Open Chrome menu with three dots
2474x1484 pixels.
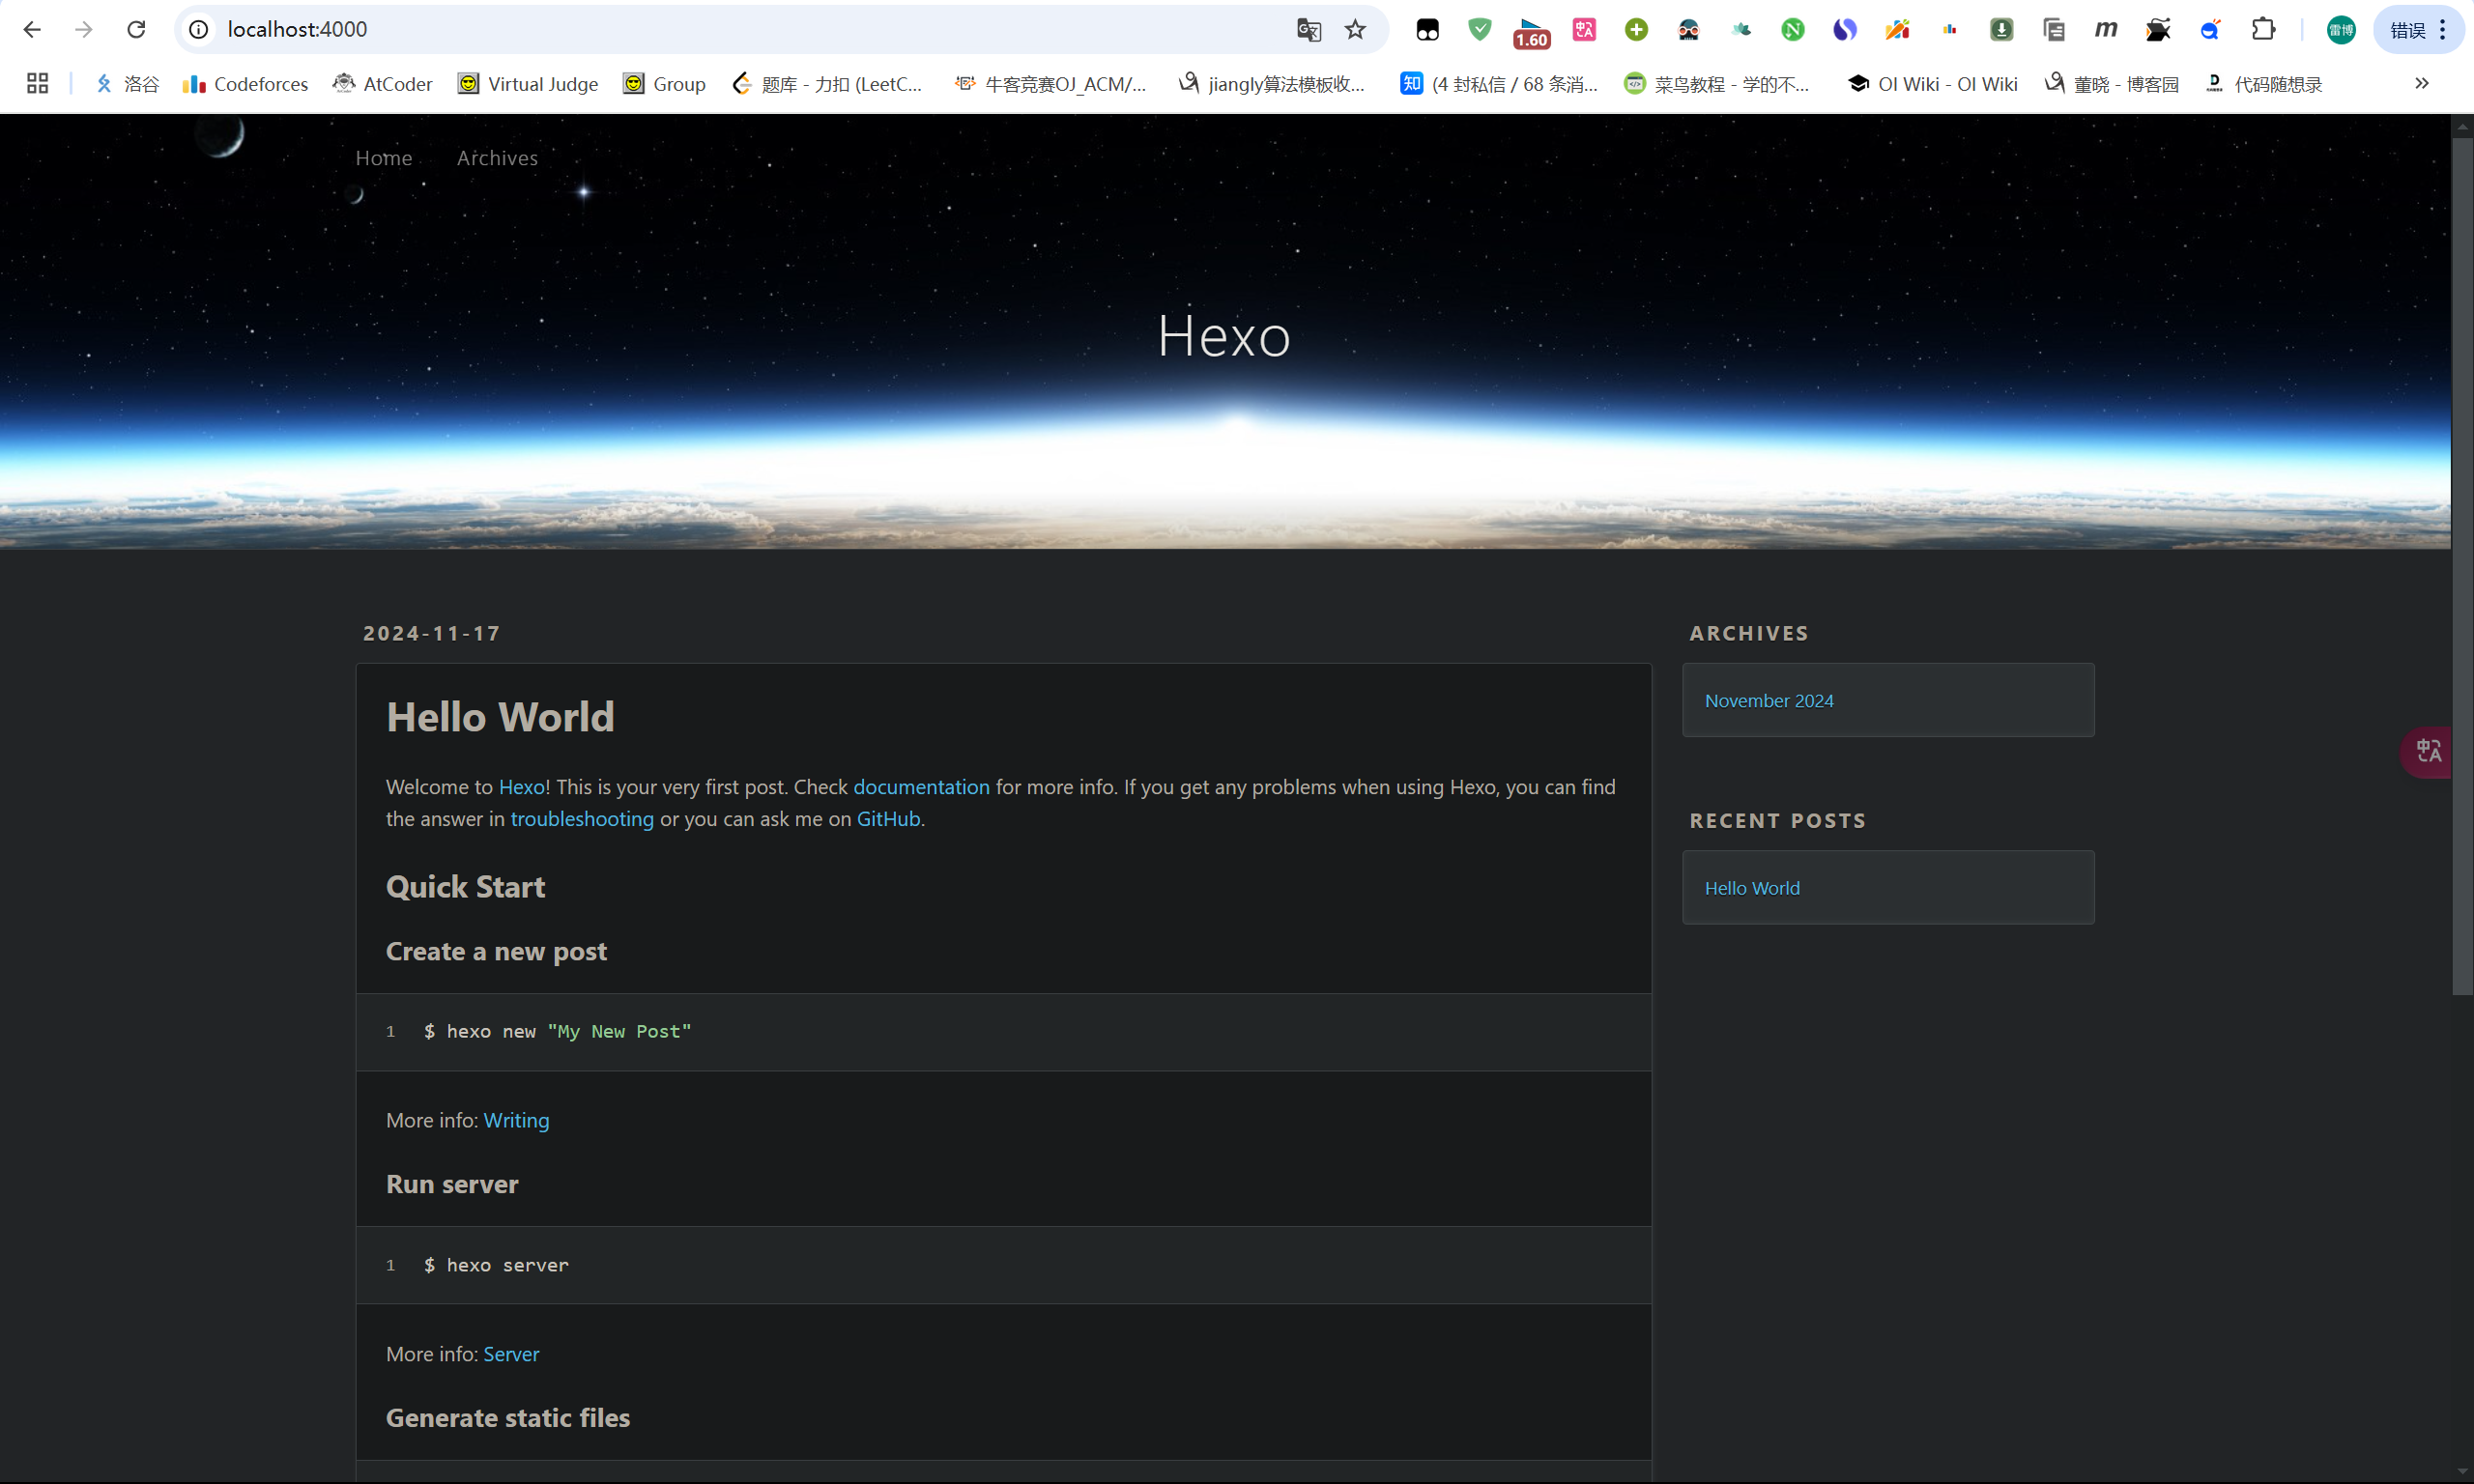2443,30
